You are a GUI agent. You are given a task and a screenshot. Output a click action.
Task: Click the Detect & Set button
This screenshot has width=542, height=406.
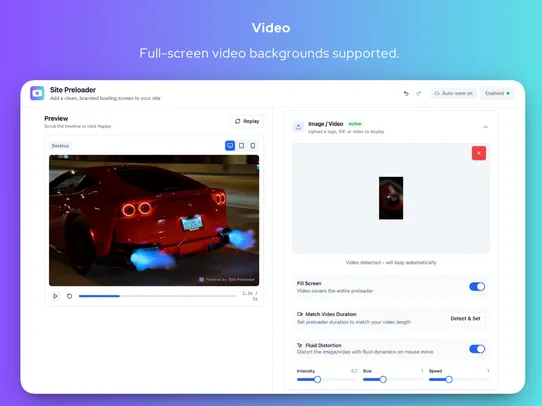(x=465, y=319)
